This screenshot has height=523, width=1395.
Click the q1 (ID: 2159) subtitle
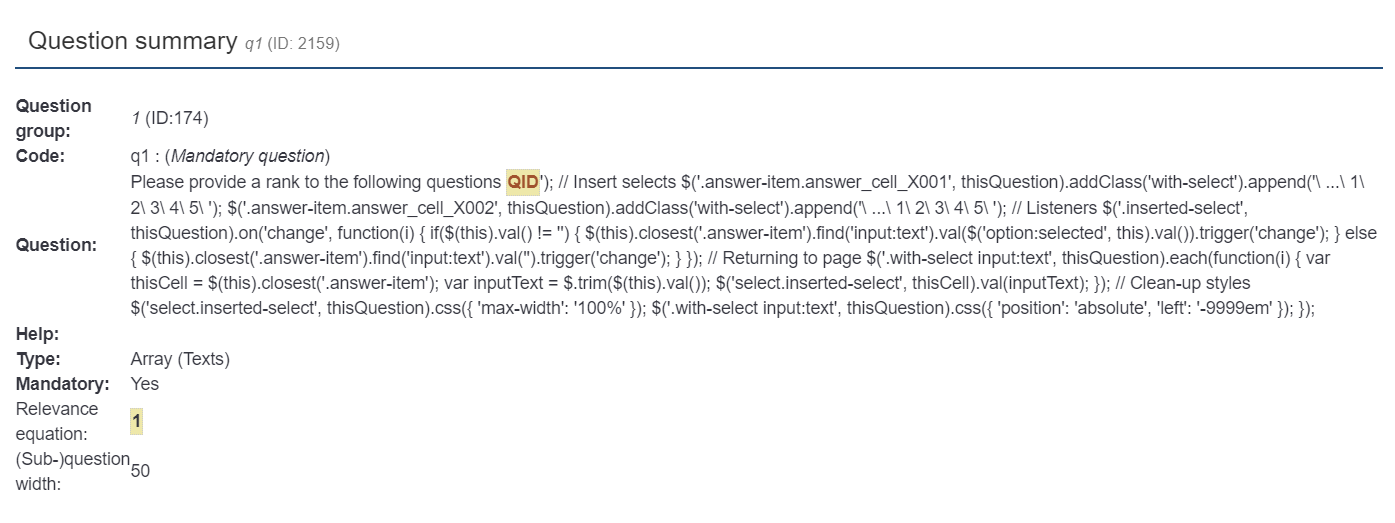[296, 44]
